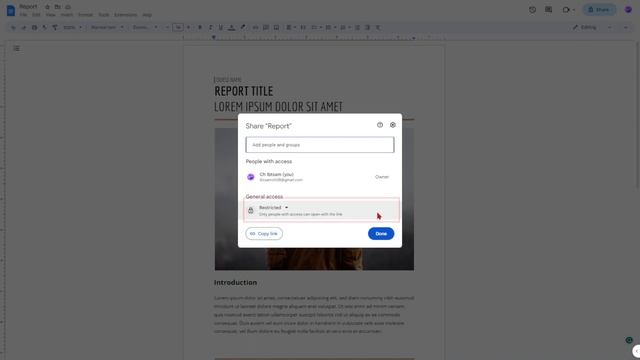Image resolution: width=640 pixels, height=360 pixels.
Task: Click the Report document title
Action: [x=28, y=7]
